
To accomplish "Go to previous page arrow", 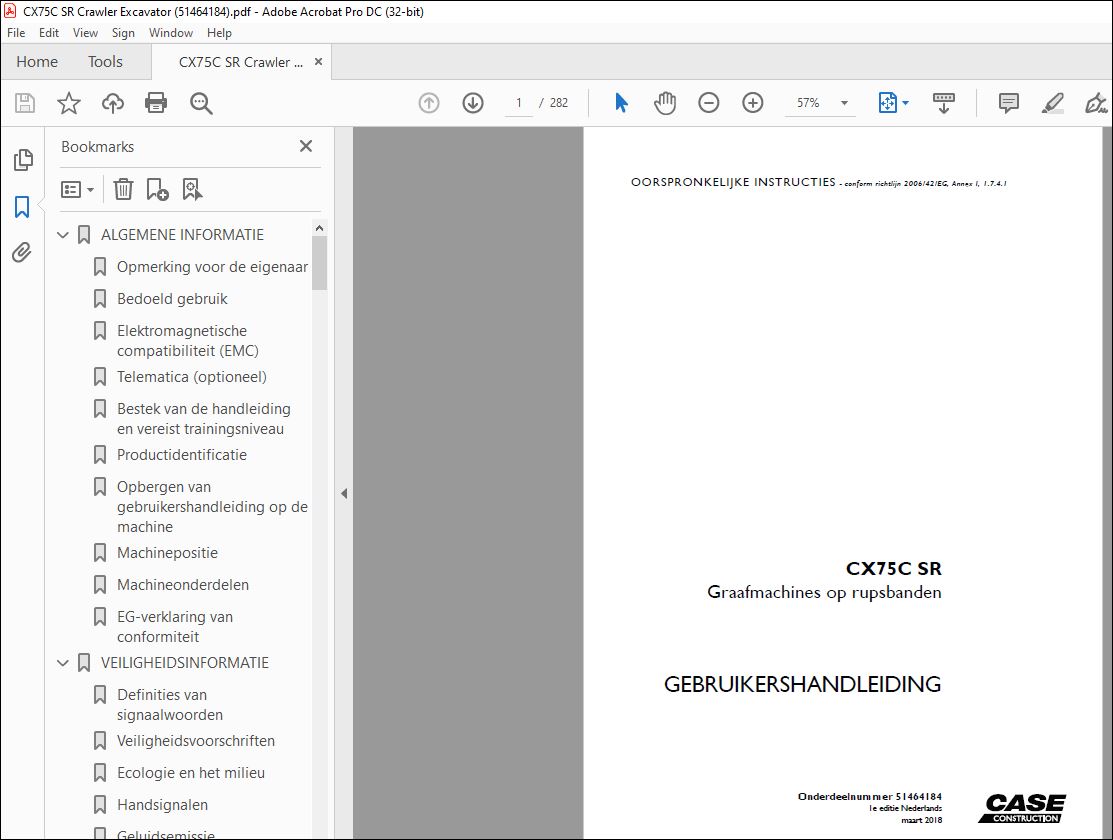I will tap(429, 103).
